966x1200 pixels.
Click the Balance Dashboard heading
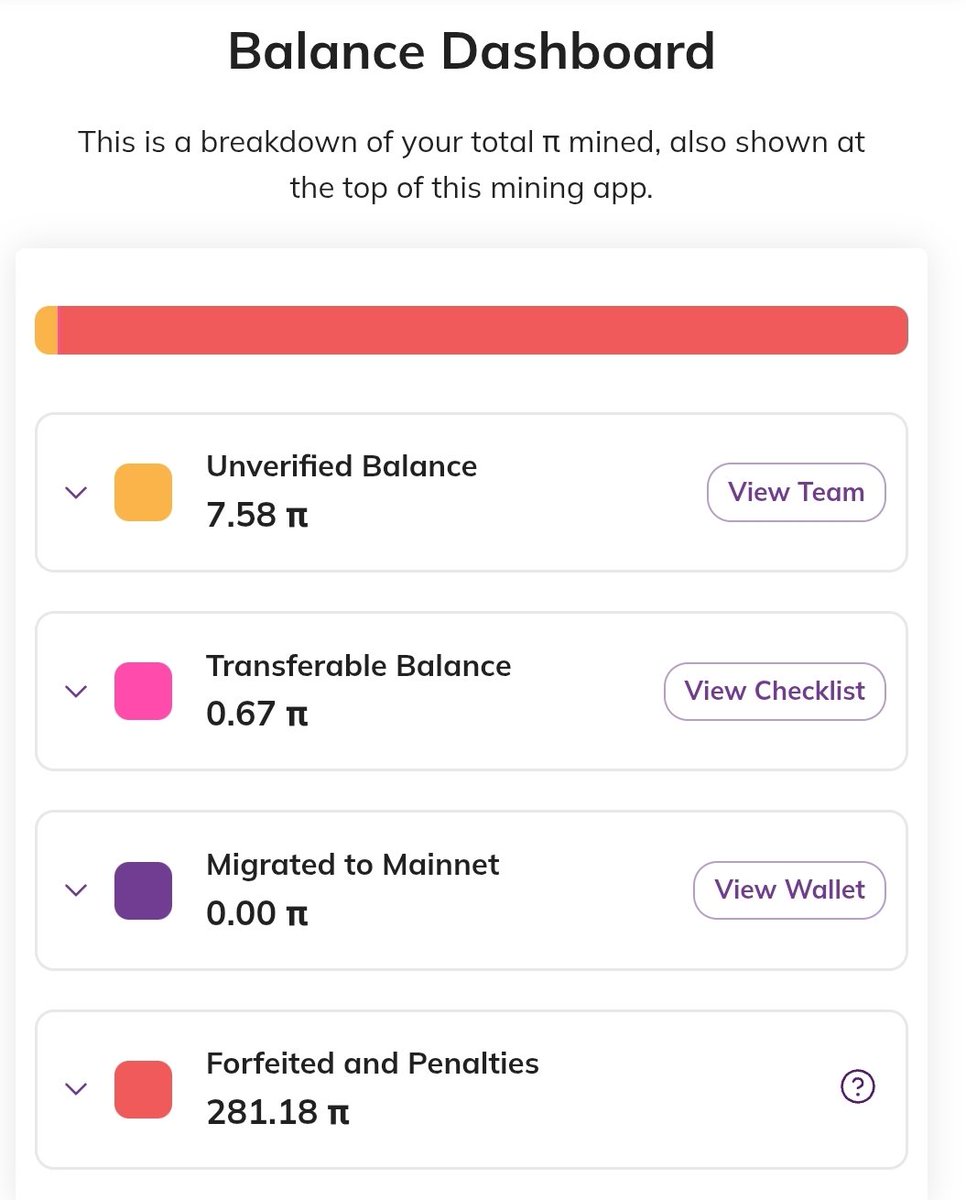tap(471, 51)
